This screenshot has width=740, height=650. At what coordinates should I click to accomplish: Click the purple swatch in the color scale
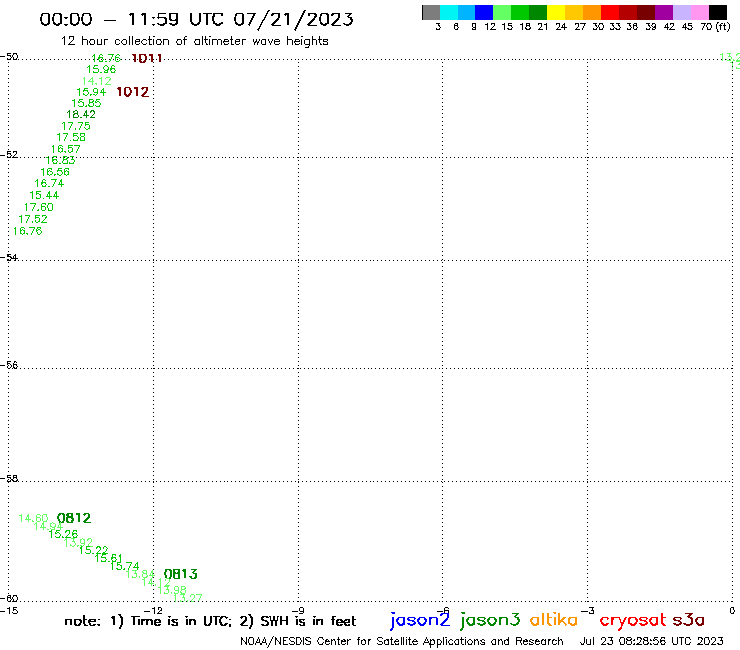pyautogui.click(x=664, y=12)
